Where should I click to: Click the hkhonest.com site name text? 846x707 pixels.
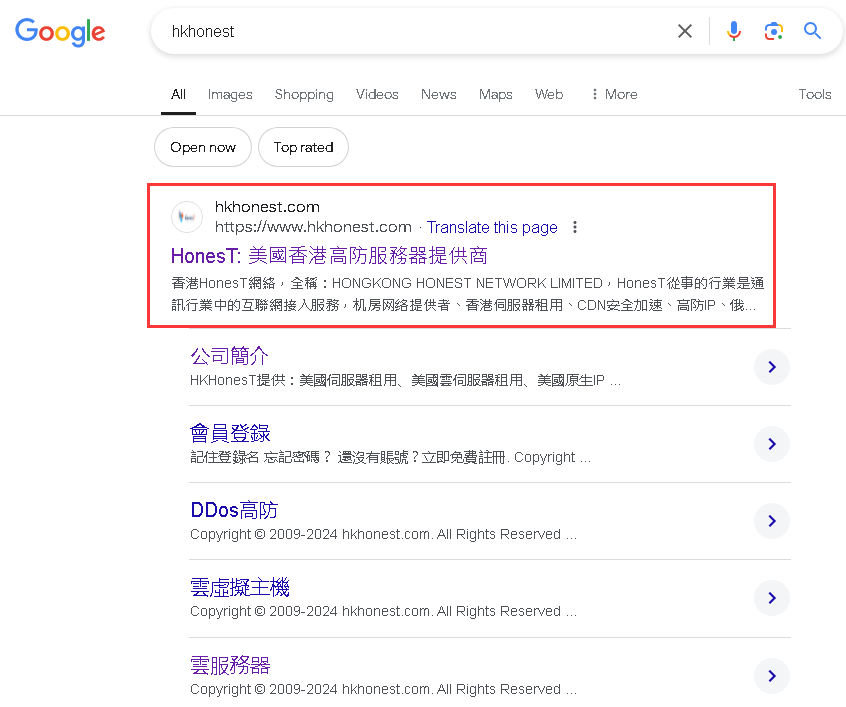(x=267, y=207)
